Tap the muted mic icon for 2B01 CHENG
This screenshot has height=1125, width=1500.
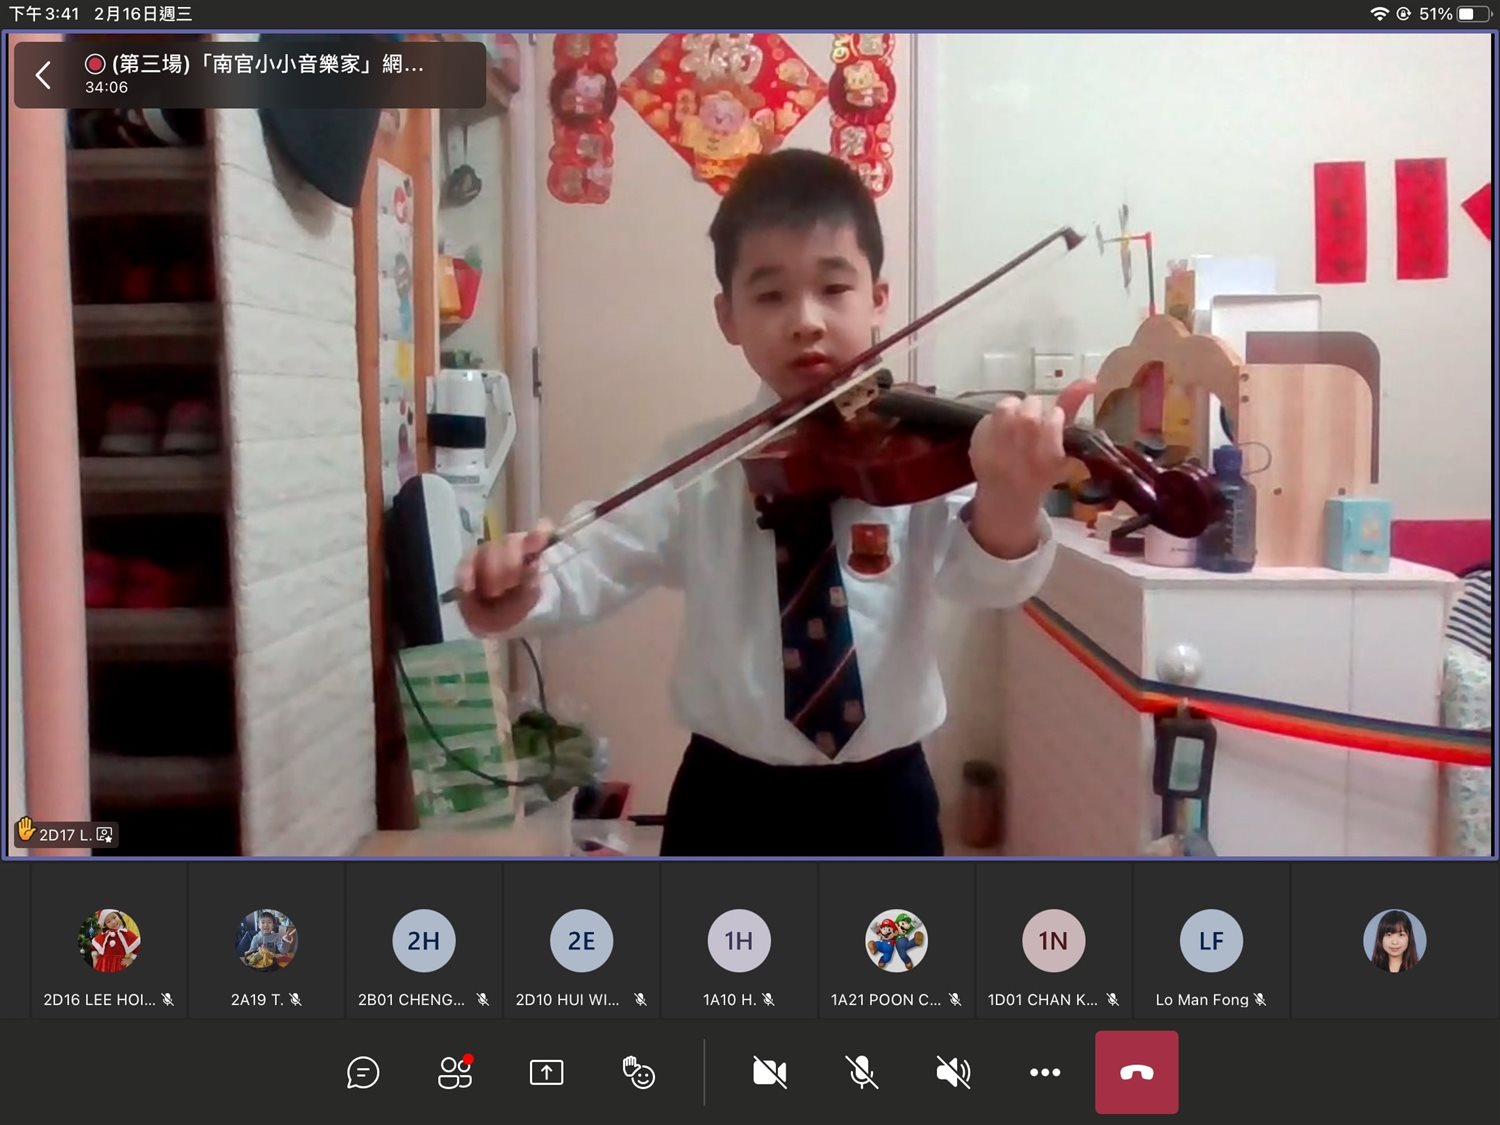483,1000
